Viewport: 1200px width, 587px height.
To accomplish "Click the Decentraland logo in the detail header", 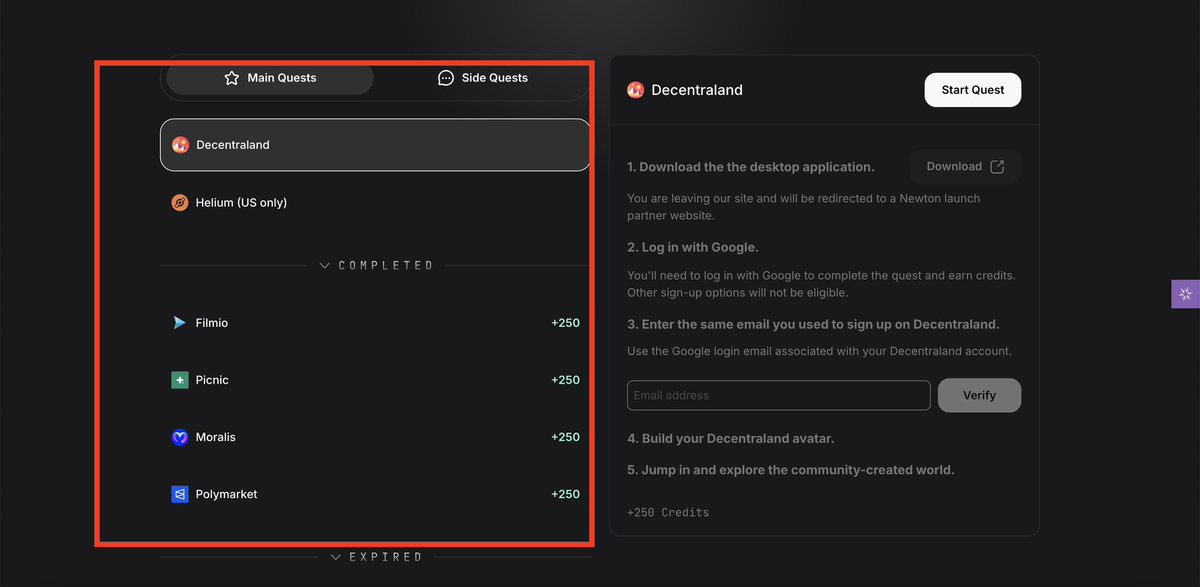I will click(x=635, y=90).
